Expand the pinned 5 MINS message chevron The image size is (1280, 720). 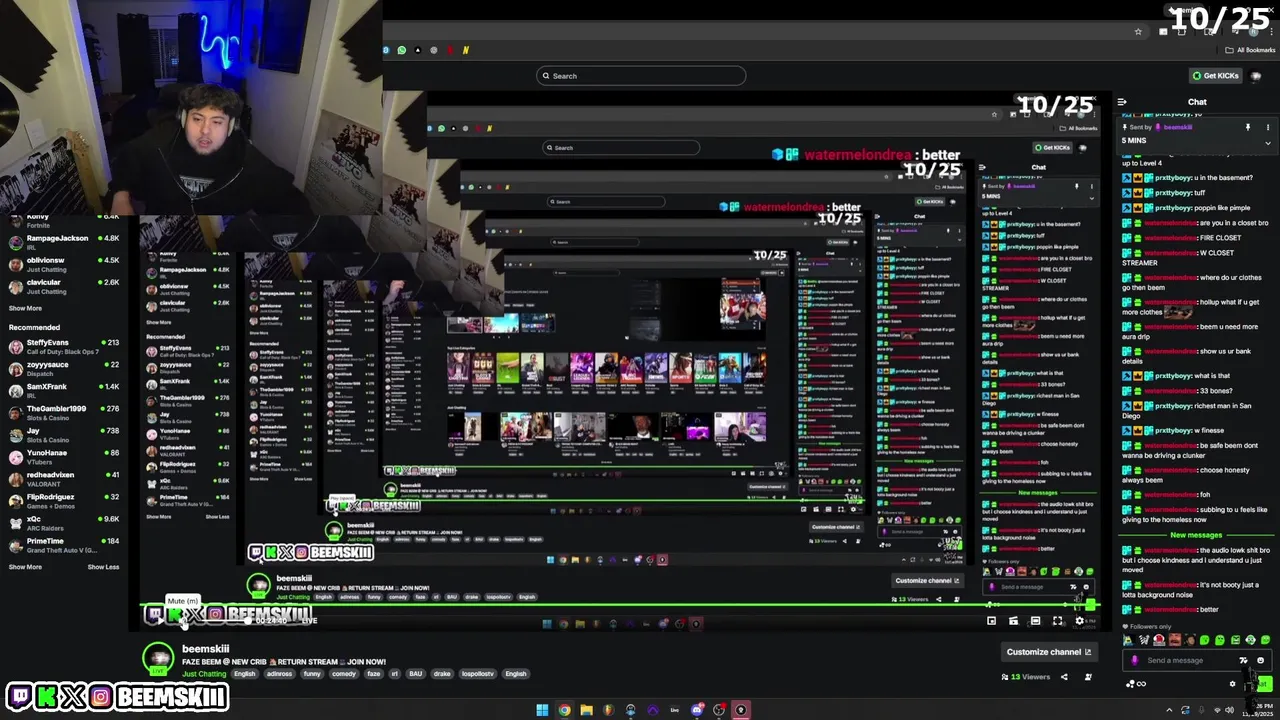pos(1268,143)
